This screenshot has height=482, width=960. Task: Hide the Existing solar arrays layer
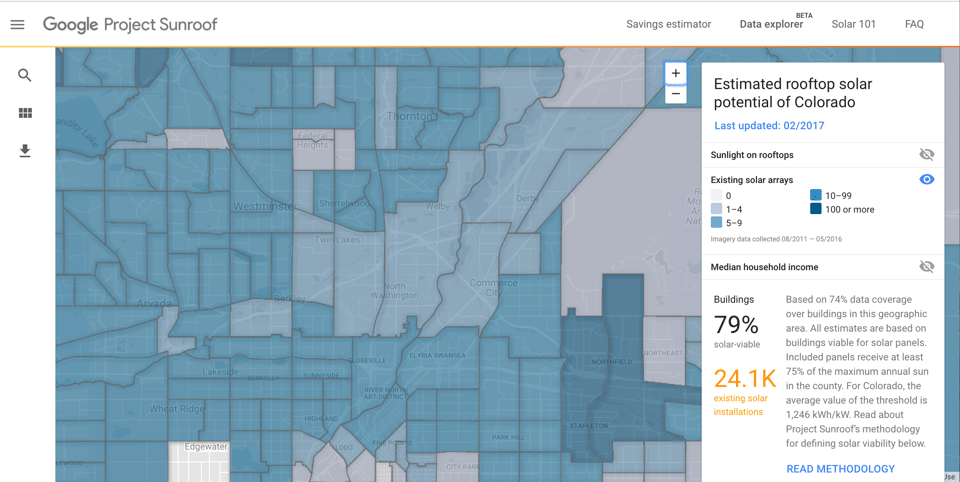pos(926,180)
